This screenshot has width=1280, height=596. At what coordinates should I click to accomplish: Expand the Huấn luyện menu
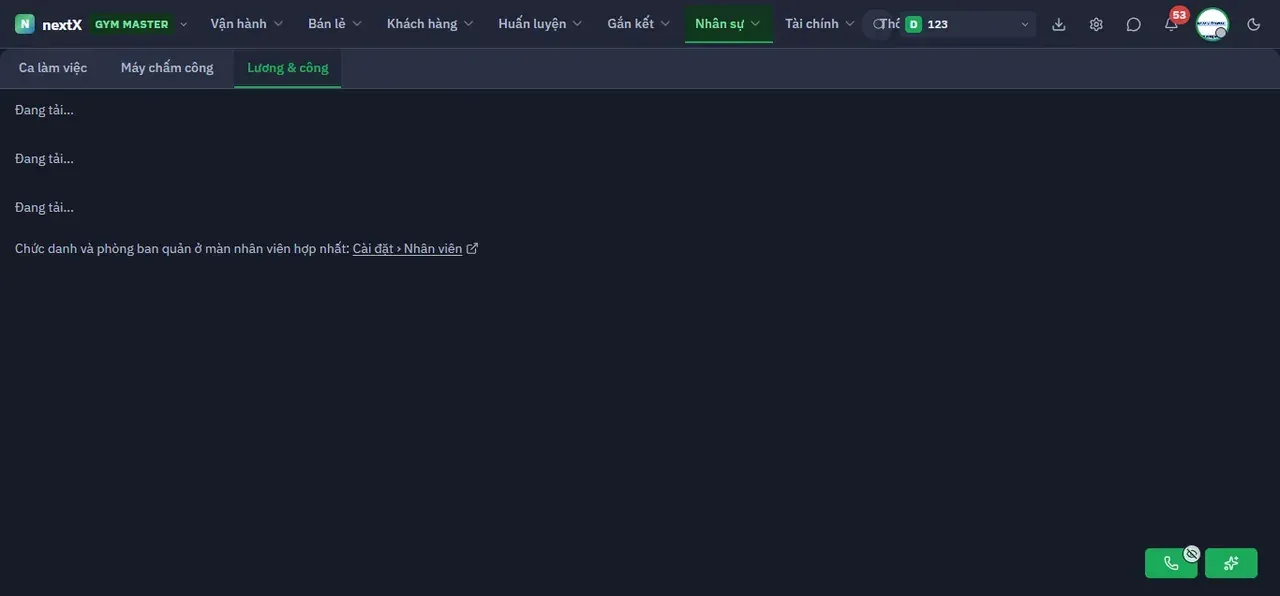(x=540, y=24)
